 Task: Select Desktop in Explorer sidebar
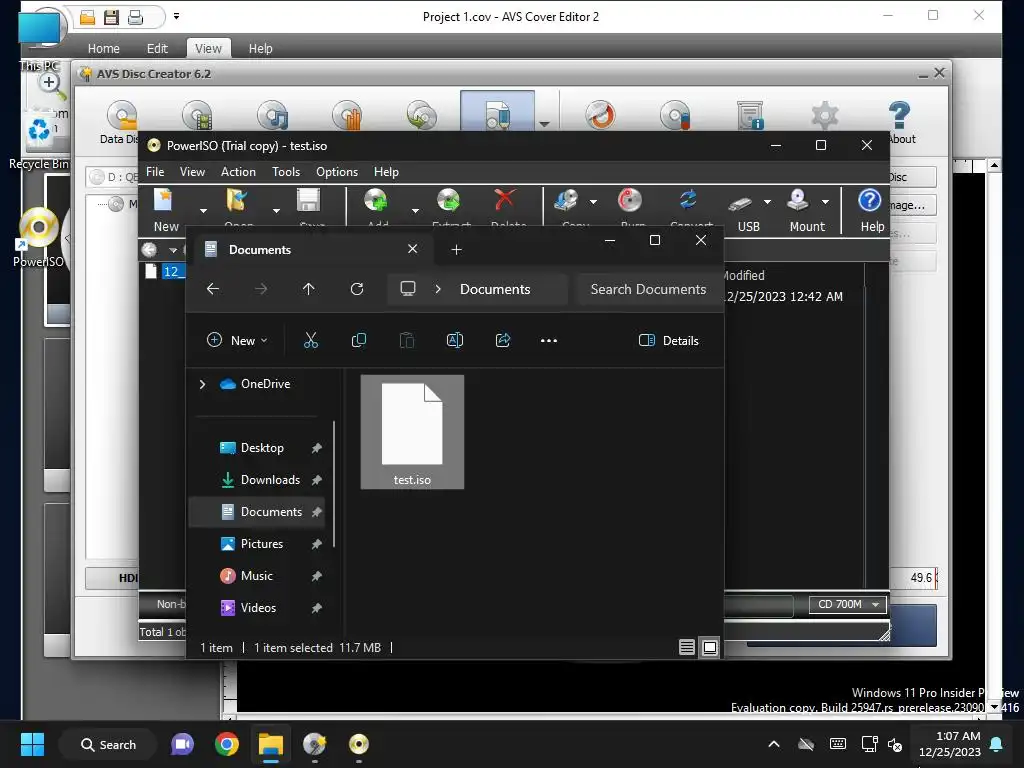coord(261,448)
